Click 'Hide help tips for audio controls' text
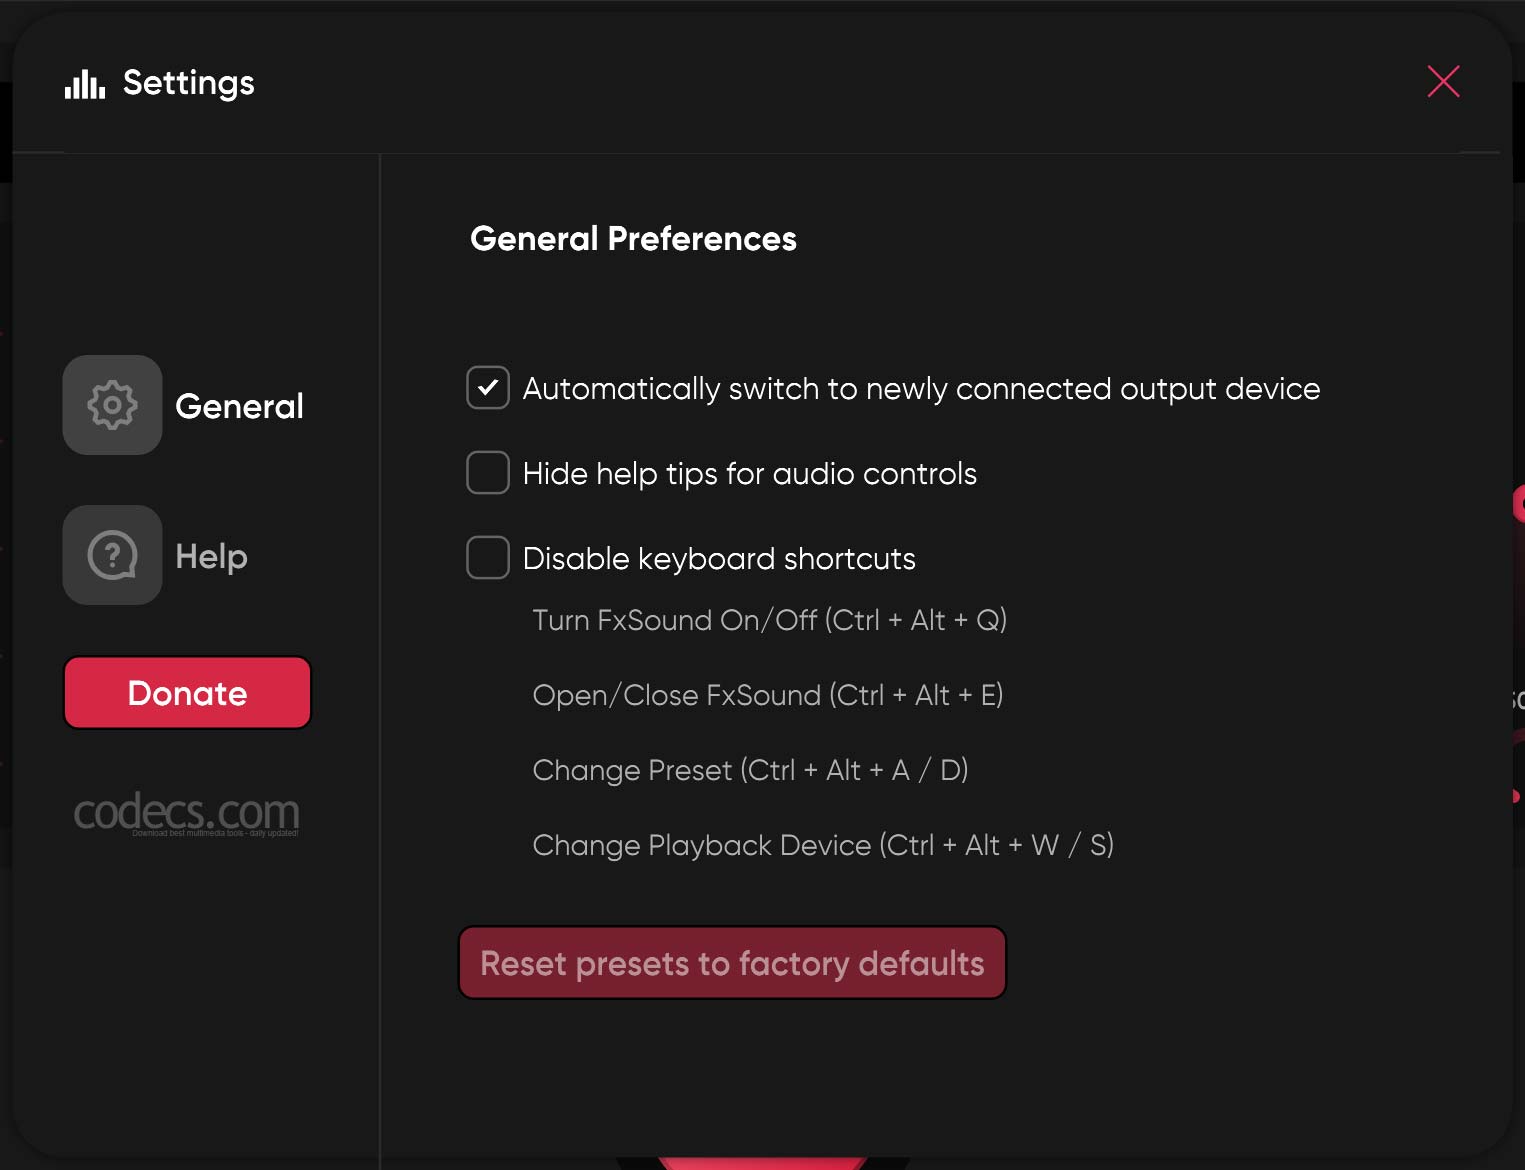Viewport: 1525px width, 1170px height. click(750, 474)
